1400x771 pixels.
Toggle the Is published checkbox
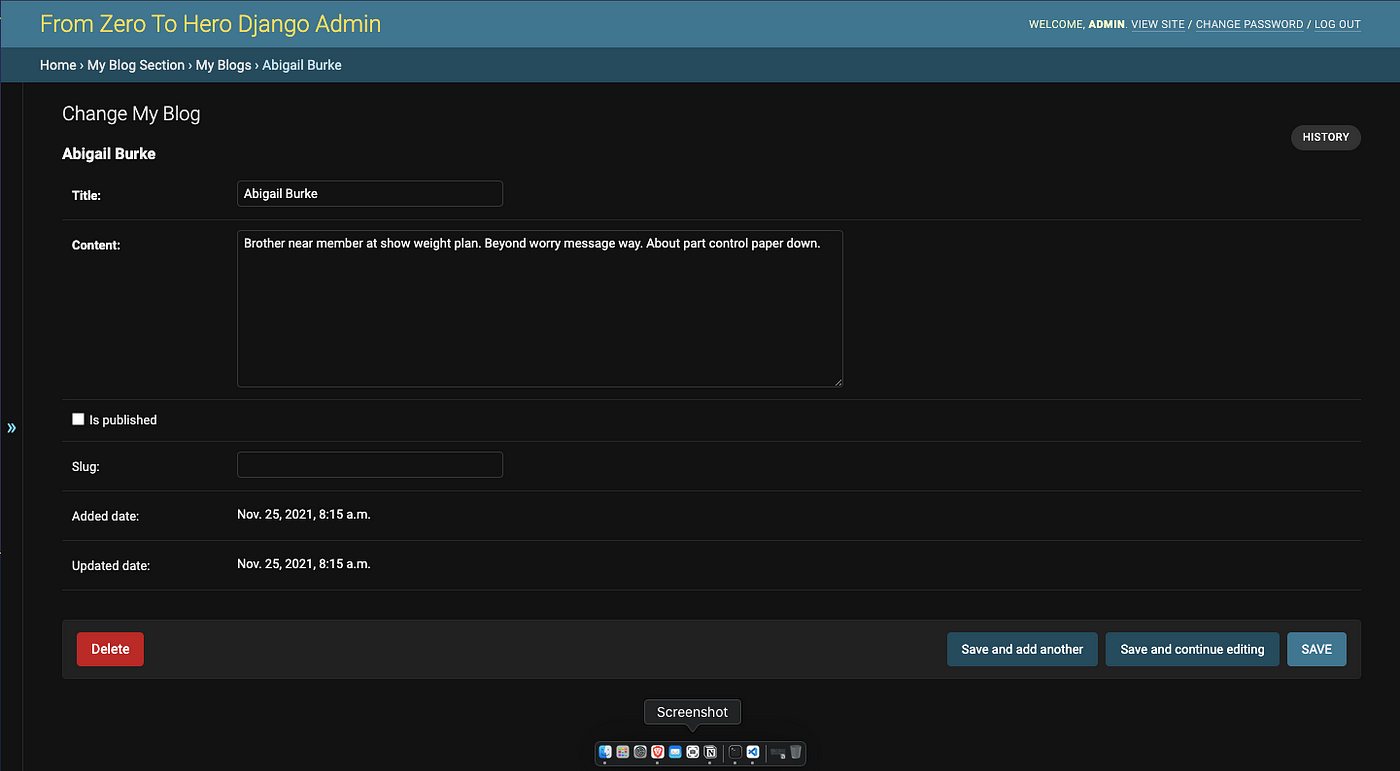tap(78, 419)
